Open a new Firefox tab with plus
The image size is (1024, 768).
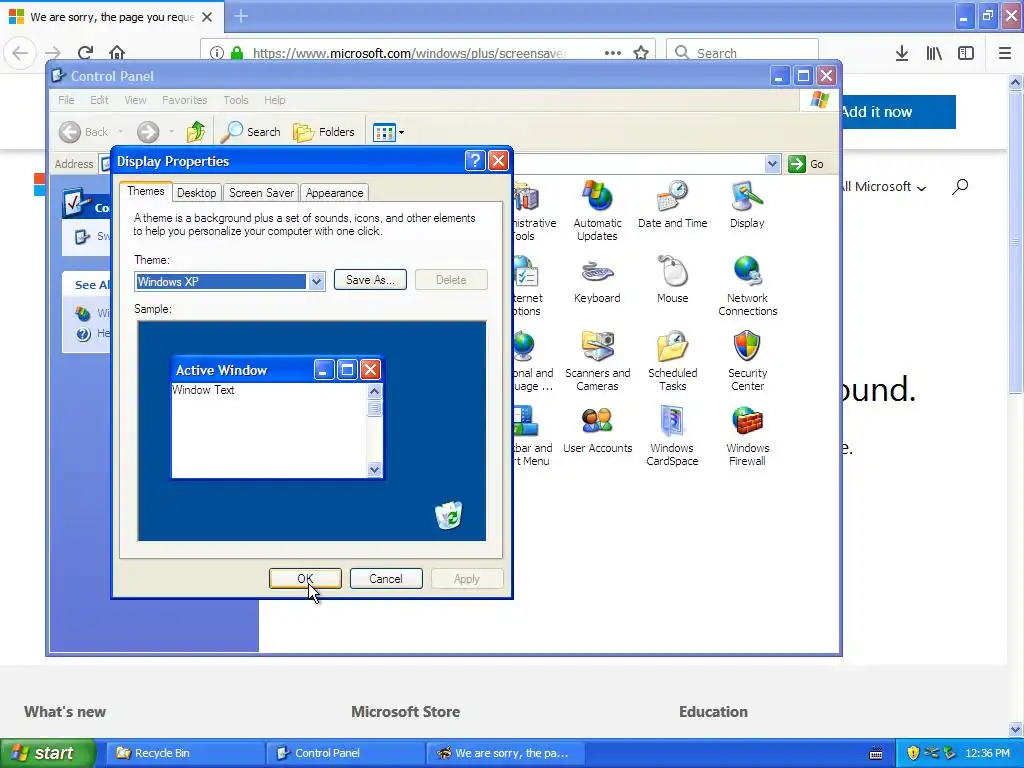[x=241, y=16]
